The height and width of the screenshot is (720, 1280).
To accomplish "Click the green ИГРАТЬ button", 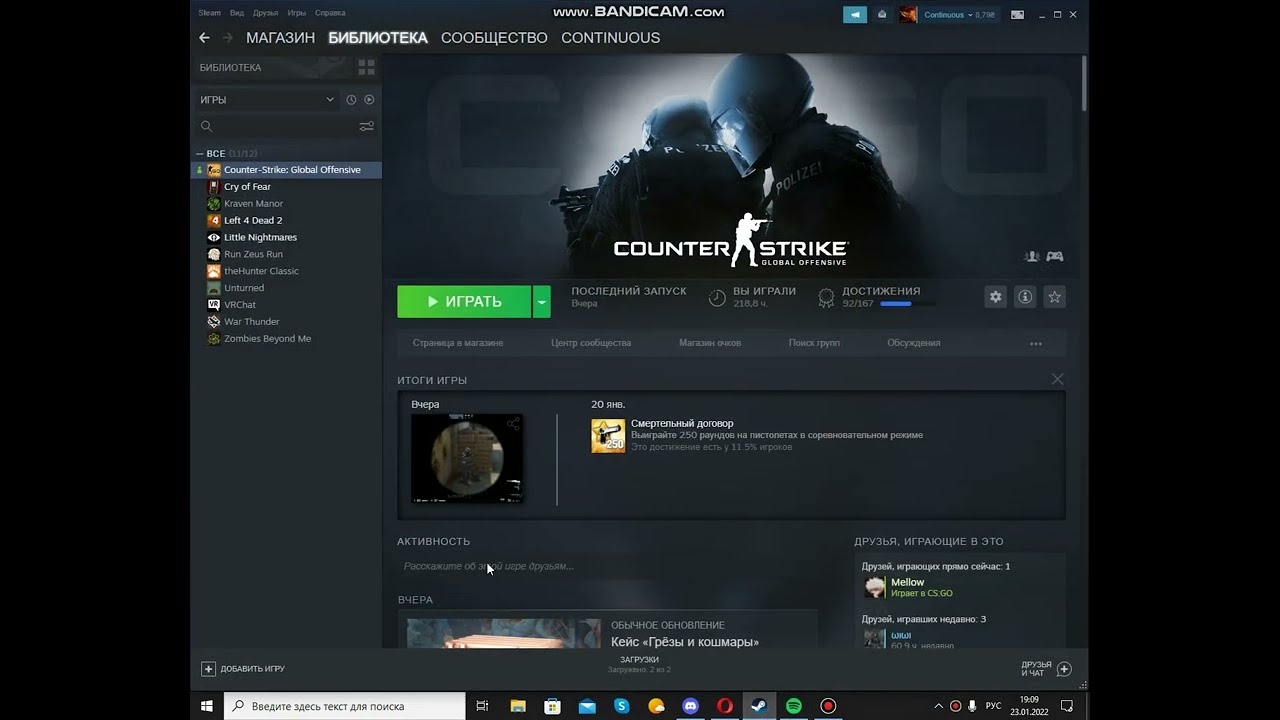I will point(465,302).
